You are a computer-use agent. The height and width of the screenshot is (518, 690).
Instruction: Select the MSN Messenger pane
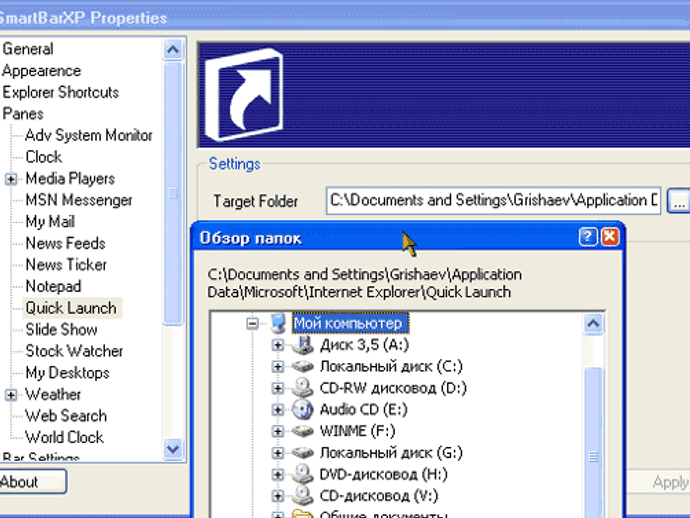pos(79,200)
